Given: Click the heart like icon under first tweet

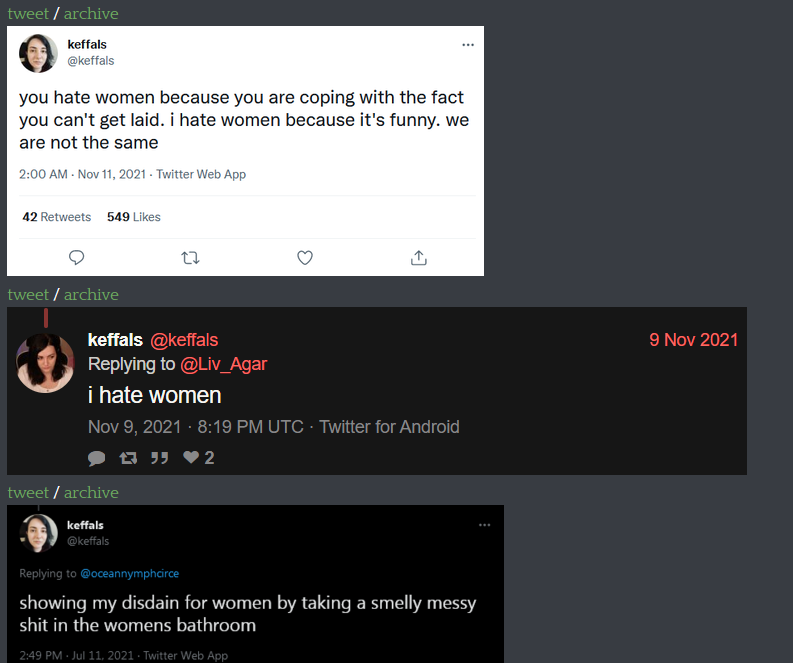Looking at the screenshot, I should pyautogui.click(x=305, y=258).
